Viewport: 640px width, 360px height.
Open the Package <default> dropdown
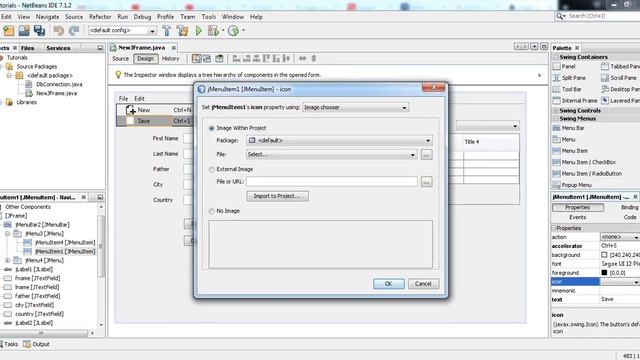point(339,140)
